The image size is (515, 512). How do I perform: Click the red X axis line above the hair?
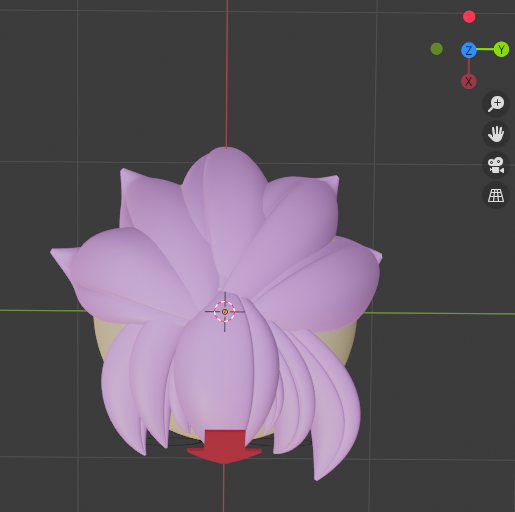[227, 73]
